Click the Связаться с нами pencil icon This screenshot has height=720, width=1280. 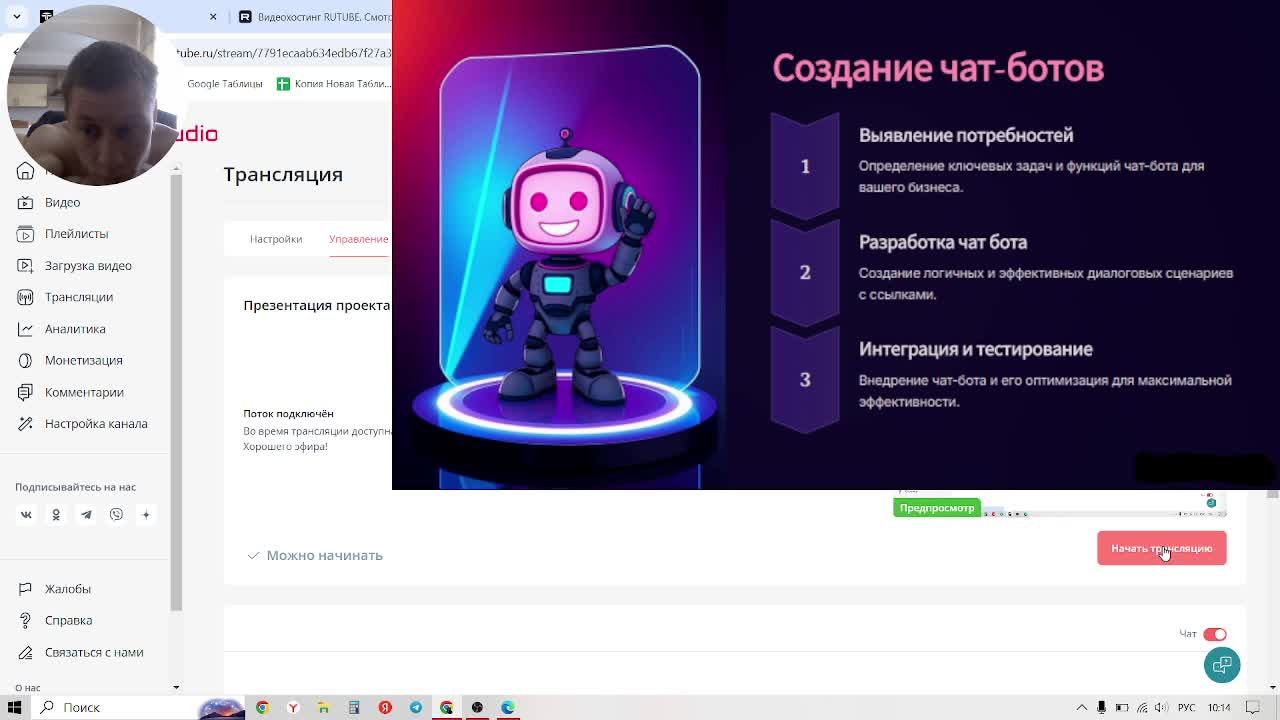click(x=26, y=652)
